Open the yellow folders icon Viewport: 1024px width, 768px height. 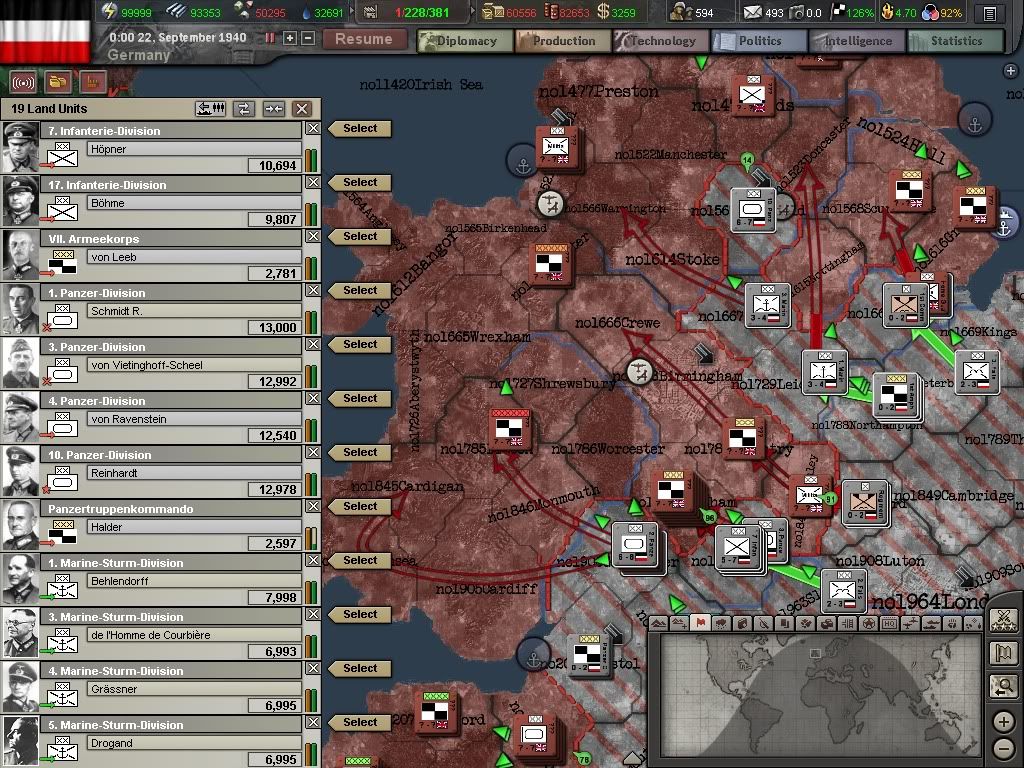point(58,83)
